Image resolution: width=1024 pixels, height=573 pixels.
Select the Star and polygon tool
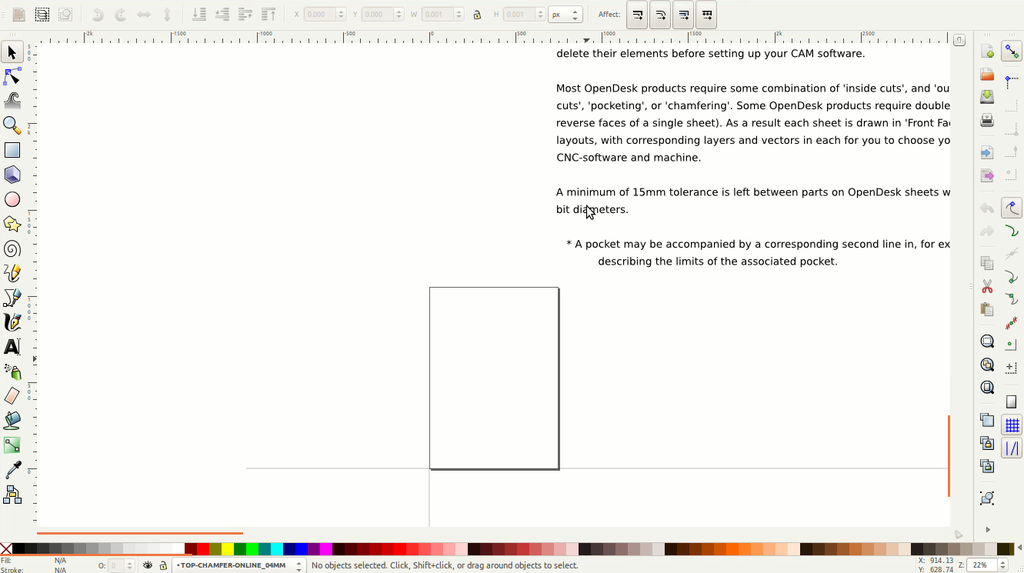pos(12,224)
